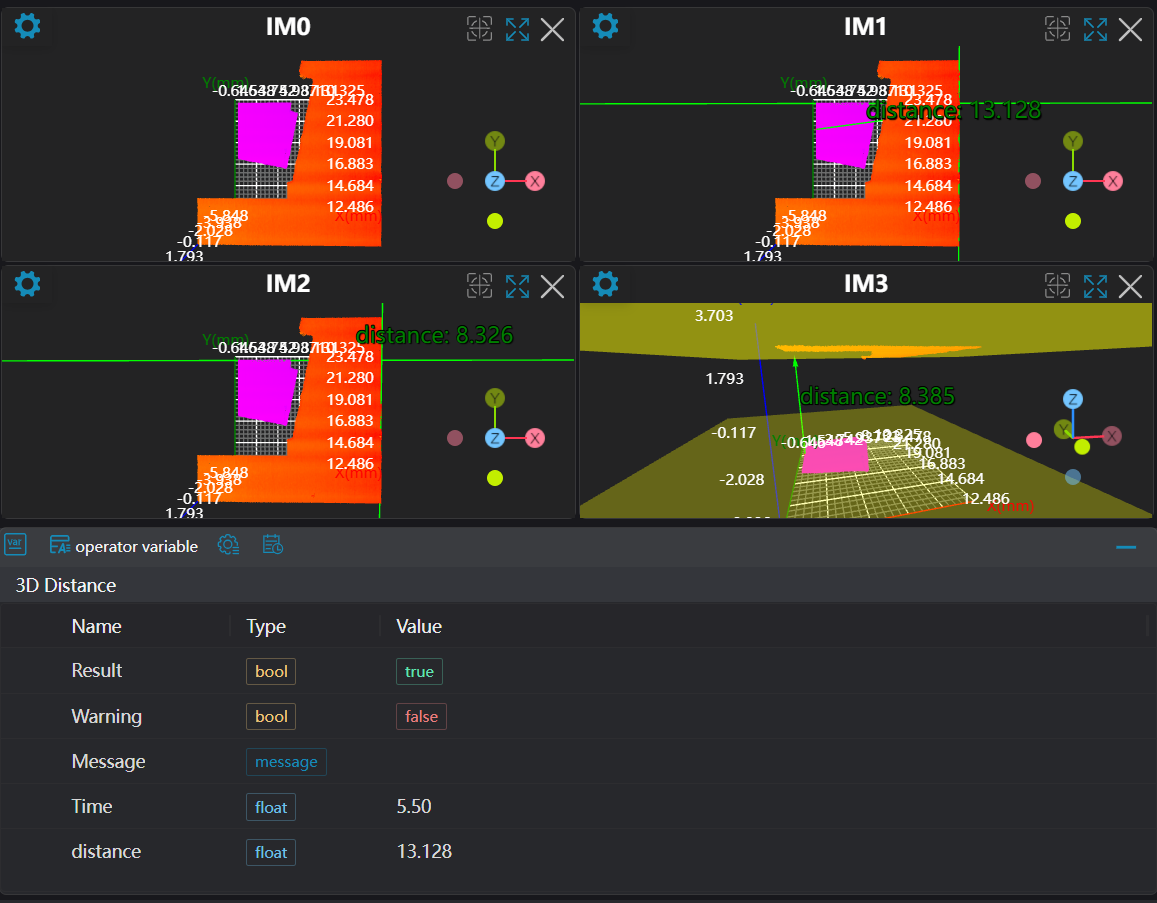Open the schedule history calendar icon
Image resolution: width=1157 pixels, height=903 pixels.
tap(273, 545)
